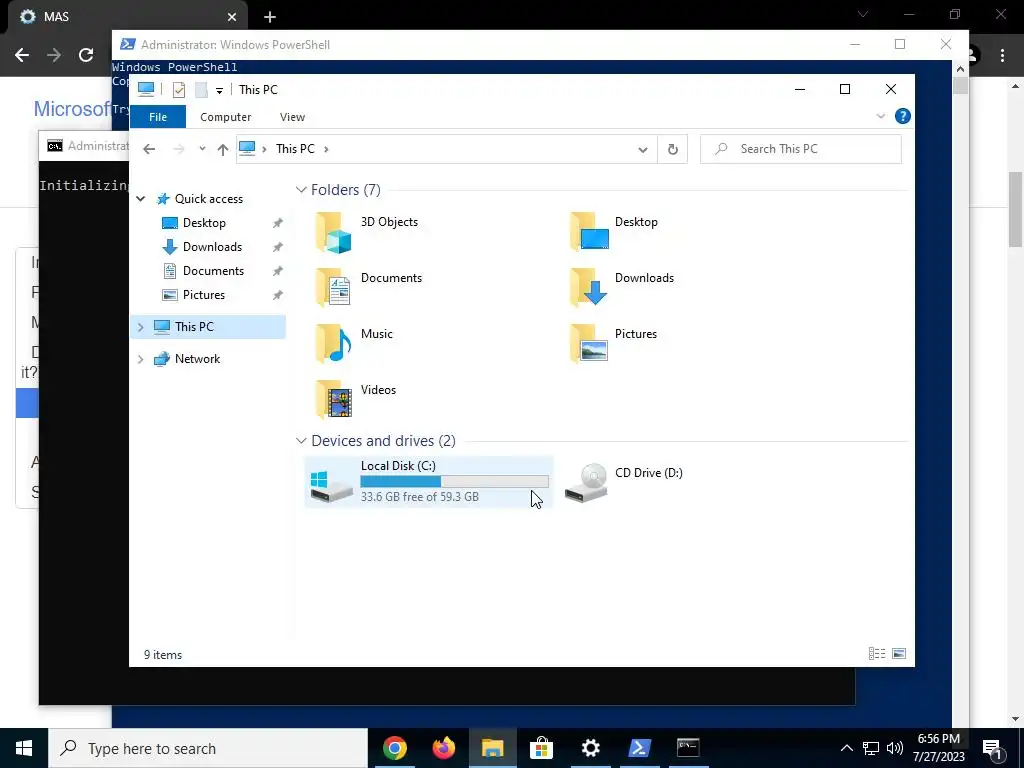Open the Desktop folder in Folders group
1024x768 pixels.
tap(614, 232)
